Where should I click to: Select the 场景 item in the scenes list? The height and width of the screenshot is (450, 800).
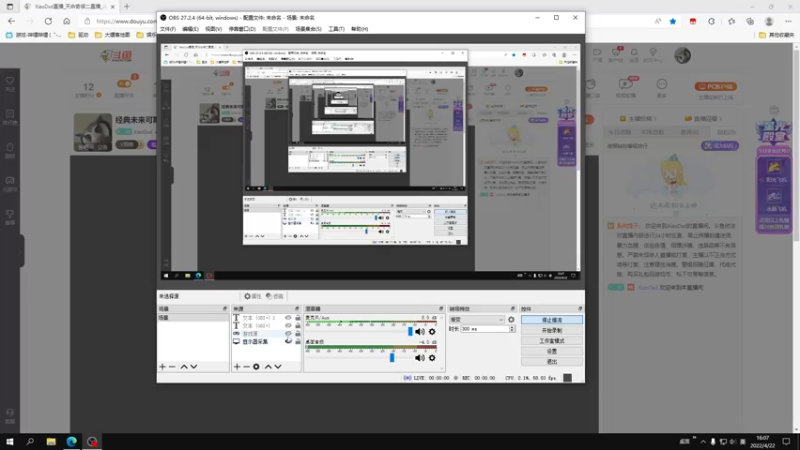point(193,317)
